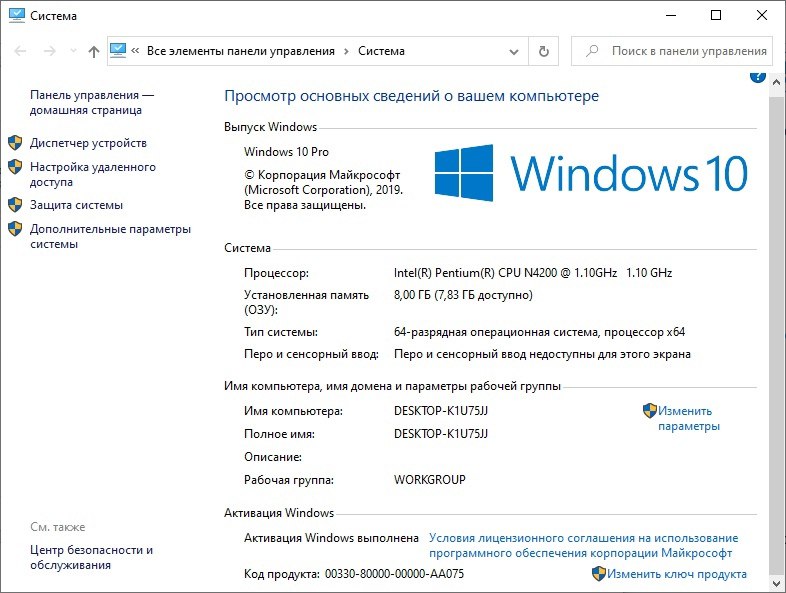Viewport: 786px width, 593px height.
Task: Expand the address bar history chevron
Action: [x=514, y=52]
